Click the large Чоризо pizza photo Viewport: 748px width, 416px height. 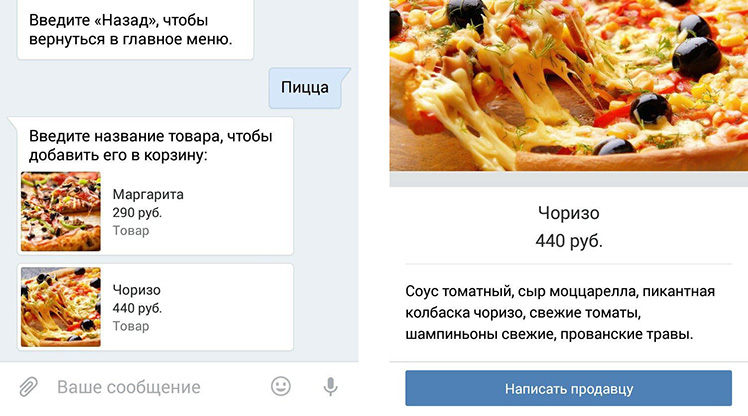569,85
